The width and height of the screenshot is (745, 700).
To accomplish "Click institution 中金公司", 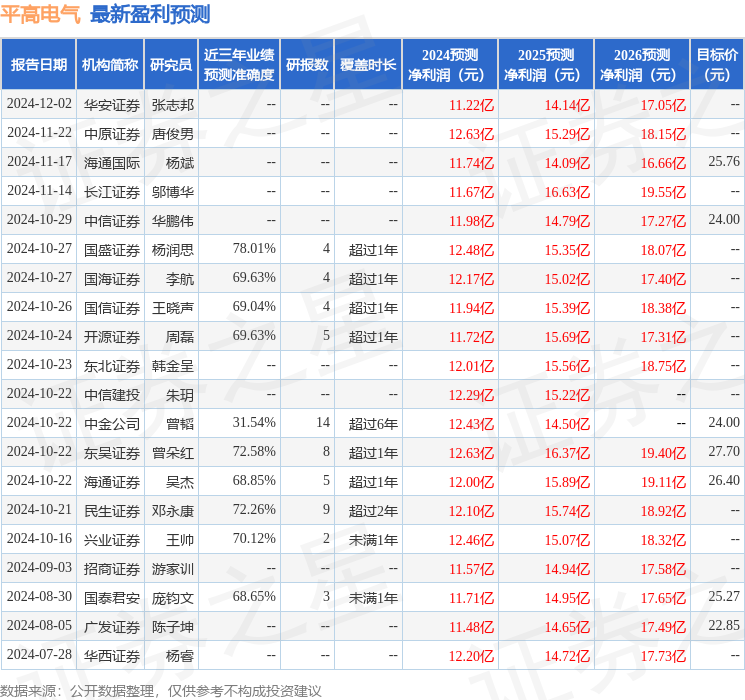I will tap(112, 423).
